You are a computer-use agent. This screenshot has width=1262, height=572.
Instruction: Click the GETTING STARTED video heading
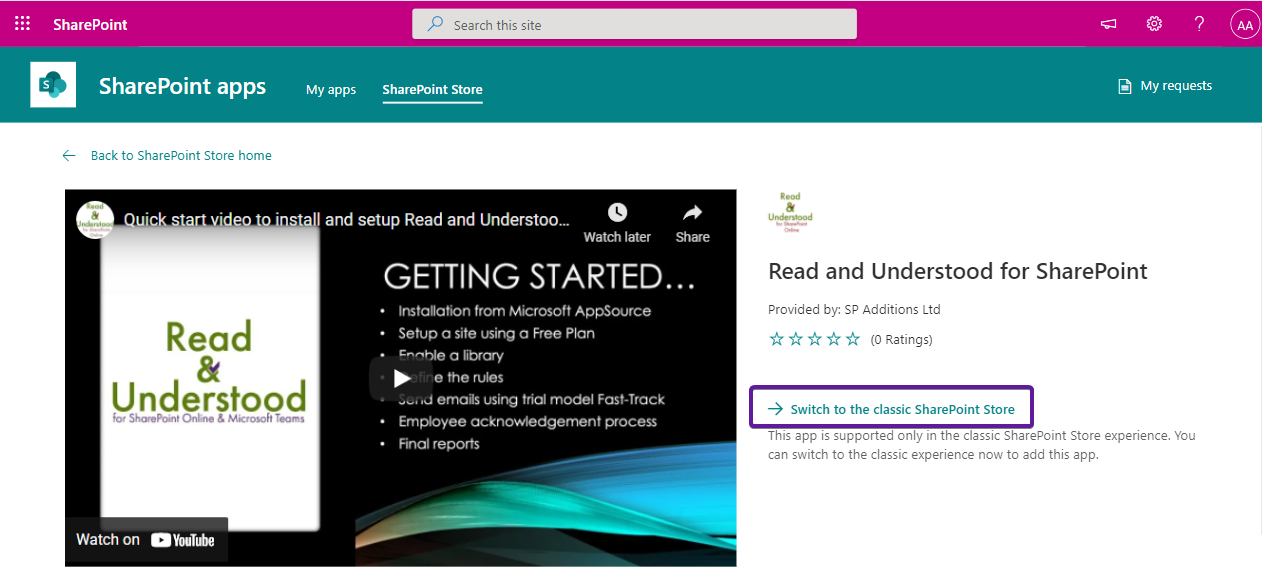pos(539,276)
